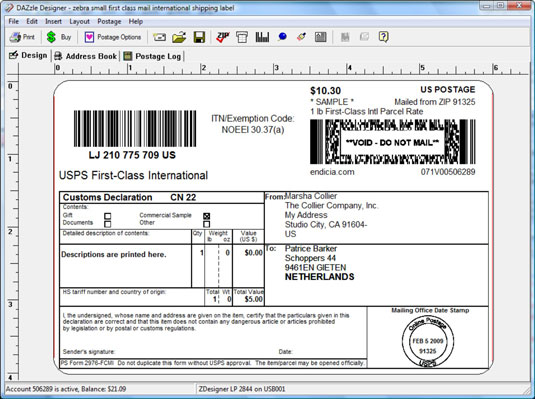The width and height of the screenshot is (535, 399).
Task: Open the Postage menu
Action: coord(109,22)
